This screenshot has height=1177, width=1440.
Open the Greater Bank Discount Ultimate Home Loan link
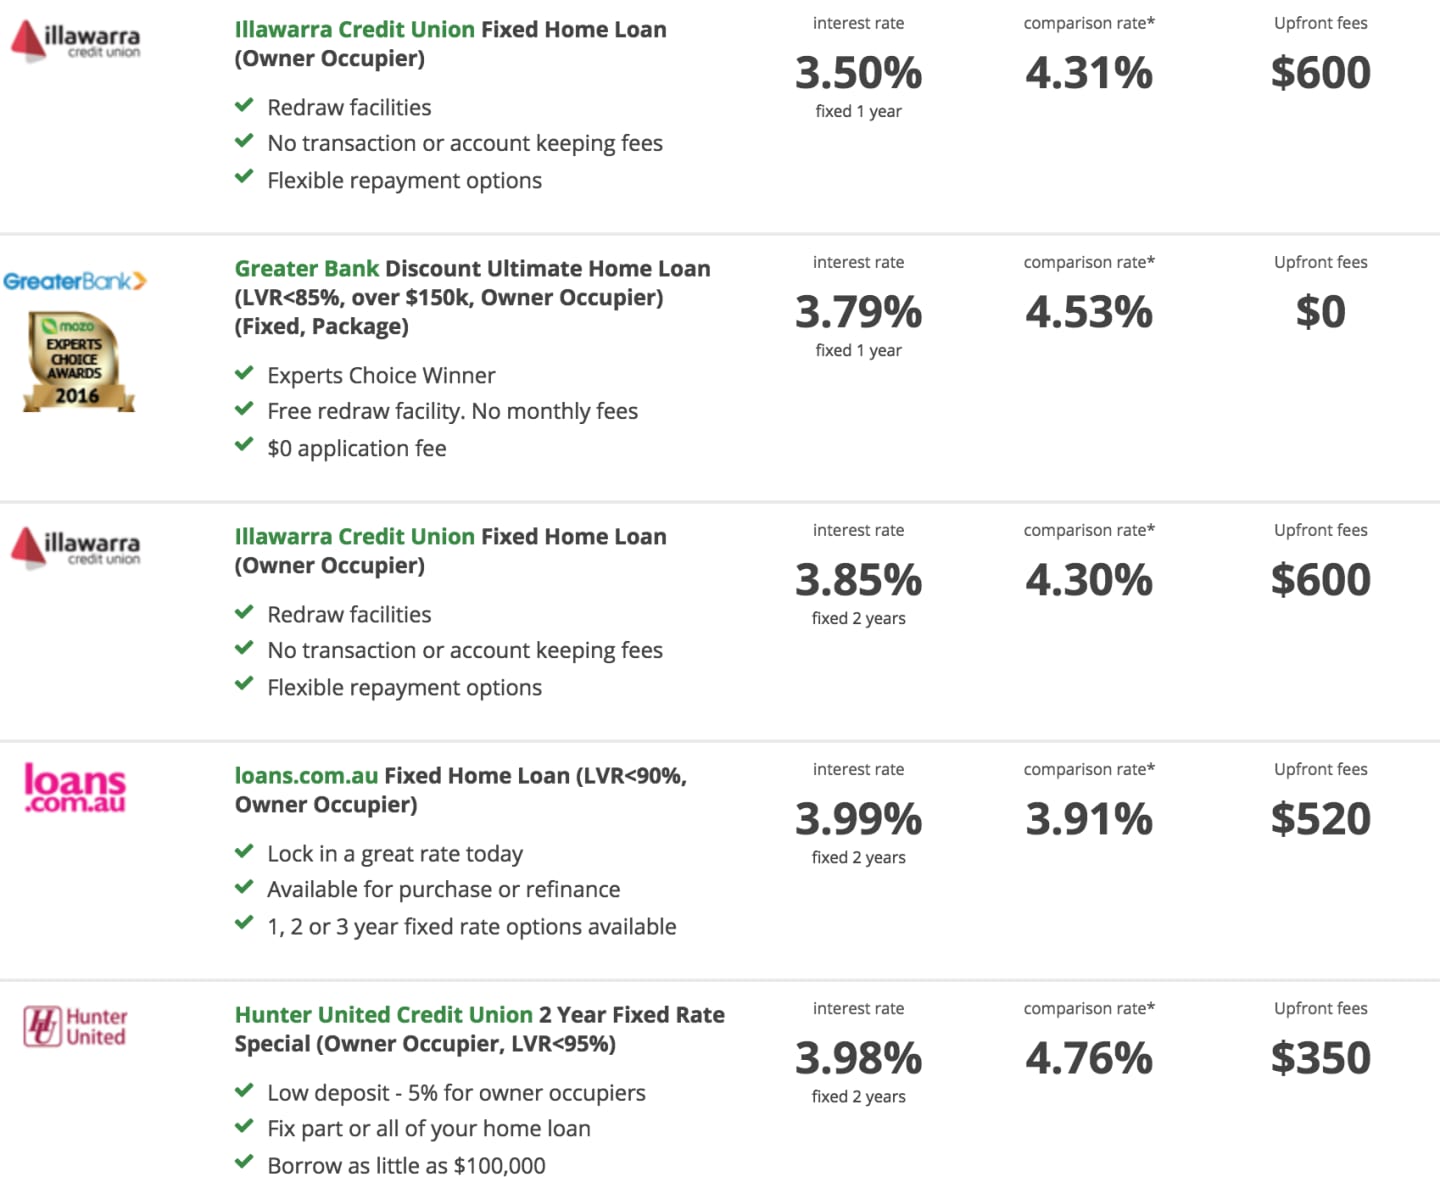(472, 269)
